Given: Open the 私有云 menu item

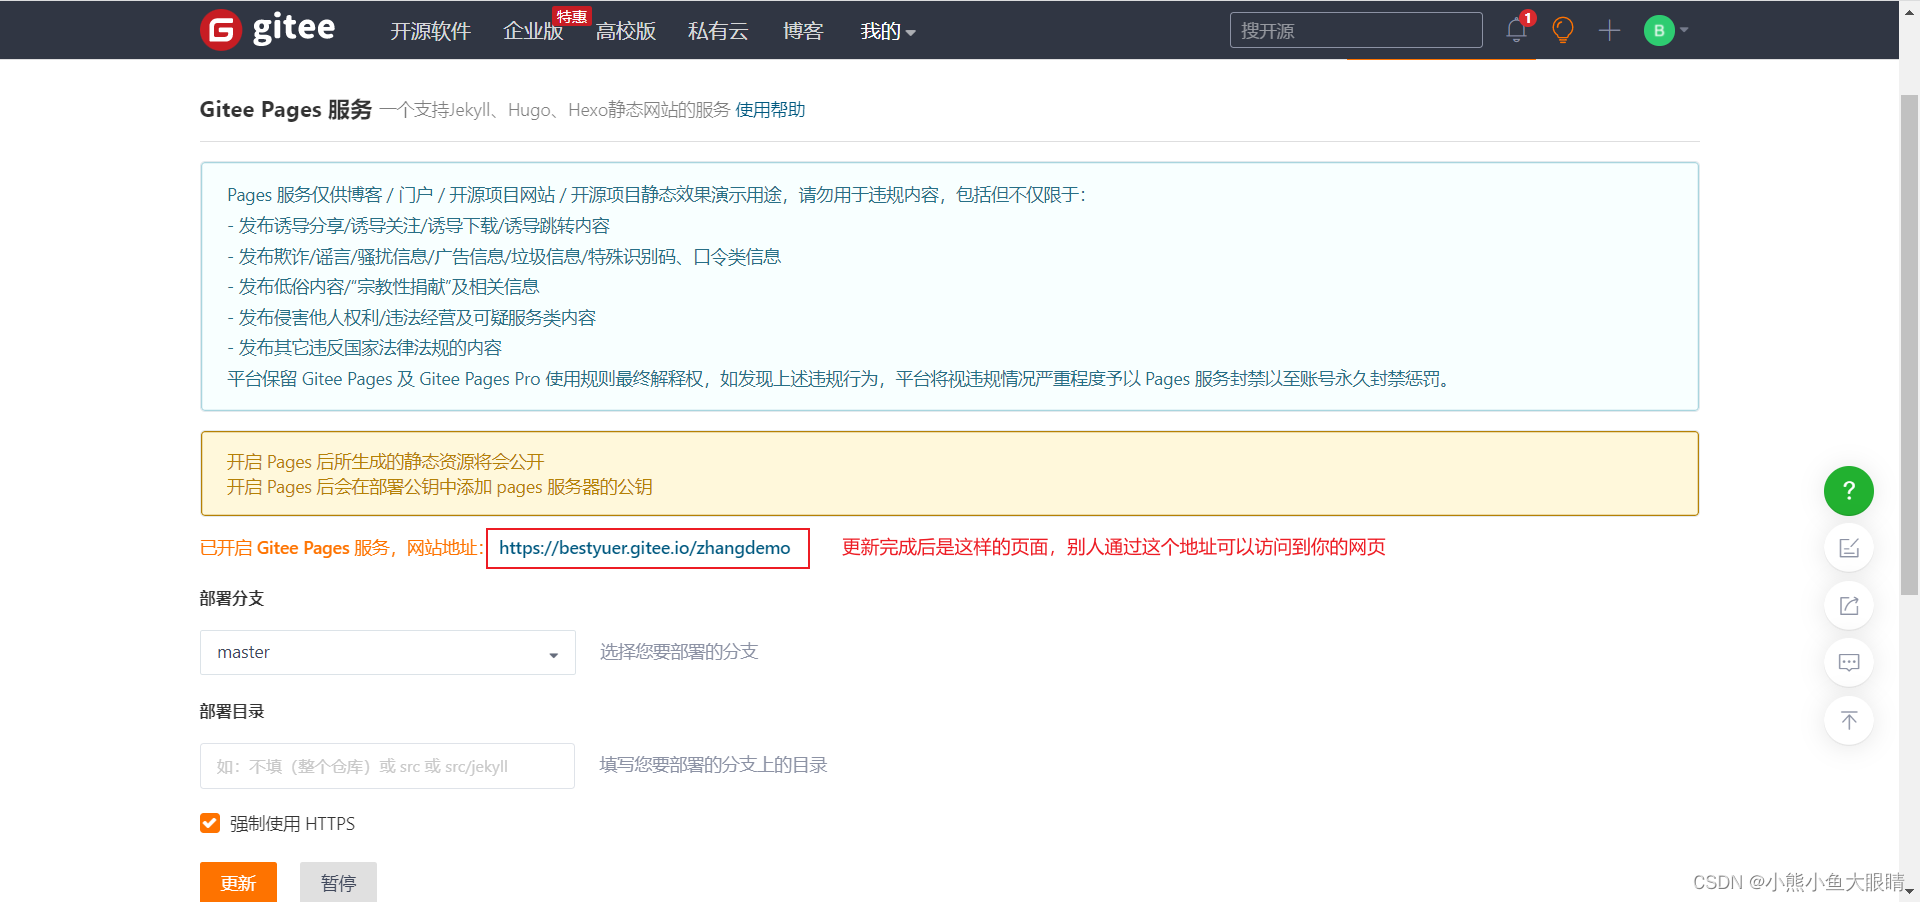Looking at the screenshot, I should pos(718,31).
